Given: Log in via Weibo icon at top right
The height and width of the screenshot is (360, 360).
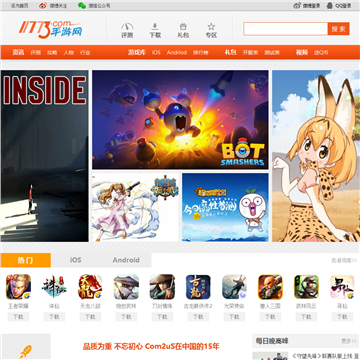Looking at the screenshot, I should (x=297, y=5).
